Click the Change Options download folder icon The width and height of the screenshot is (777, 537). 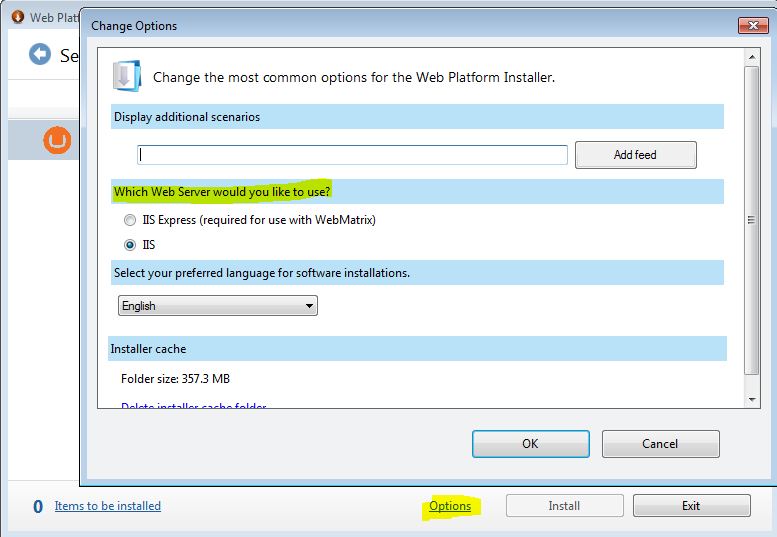[x=127, y=76]
